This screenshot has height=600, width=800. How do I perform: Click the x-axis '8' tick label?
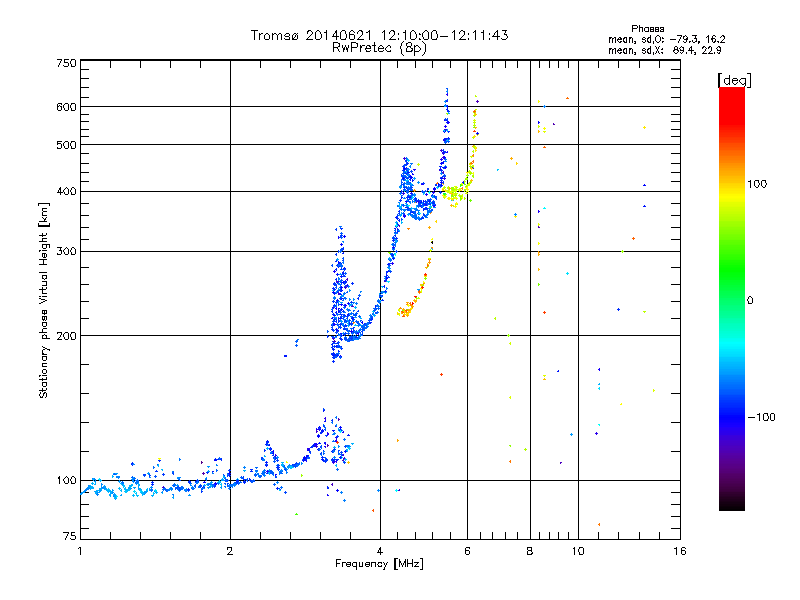530,551
